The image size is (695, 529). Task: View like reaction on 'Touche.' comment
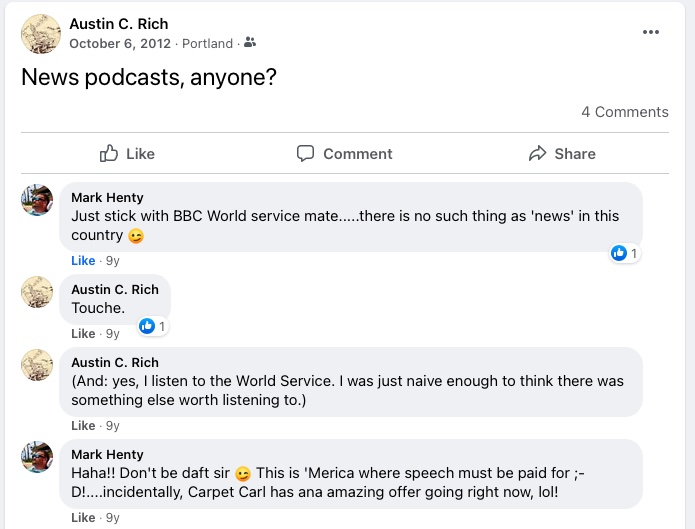point(152,326)
